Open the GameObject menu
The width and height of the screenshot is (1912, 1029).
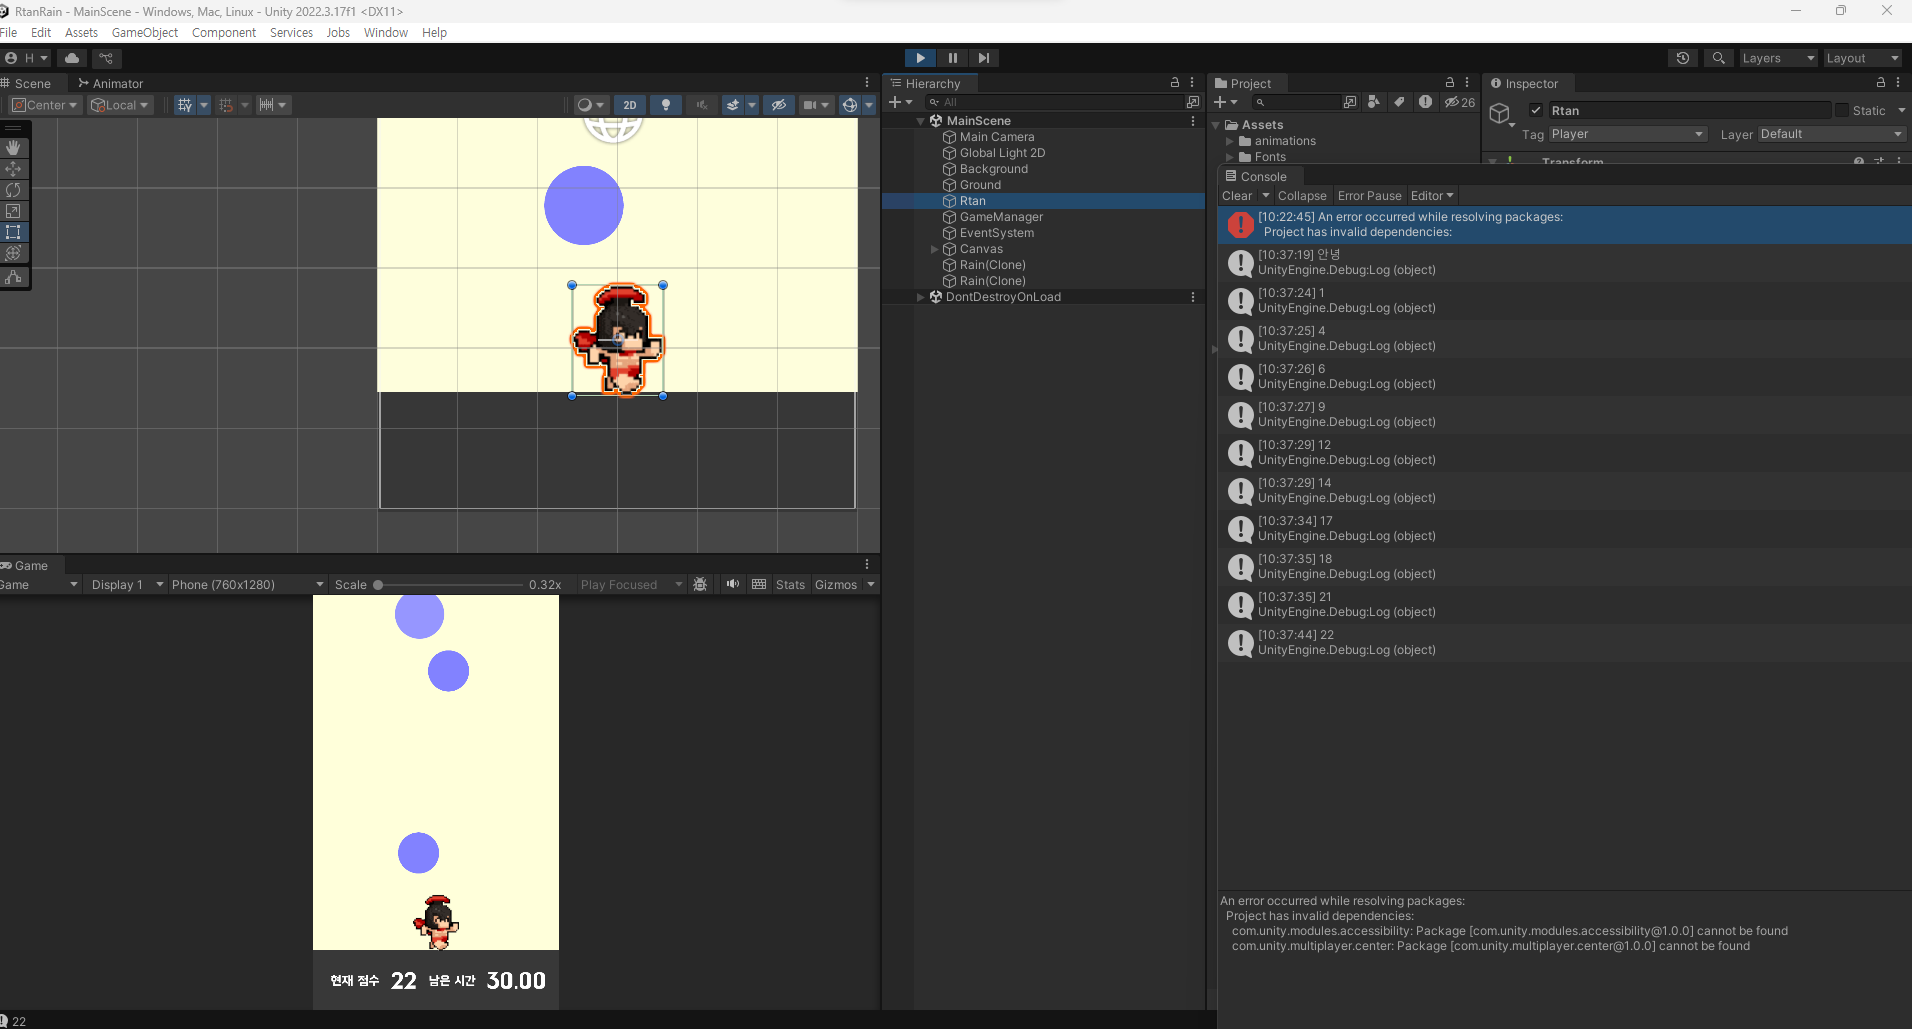pos(145,33)
